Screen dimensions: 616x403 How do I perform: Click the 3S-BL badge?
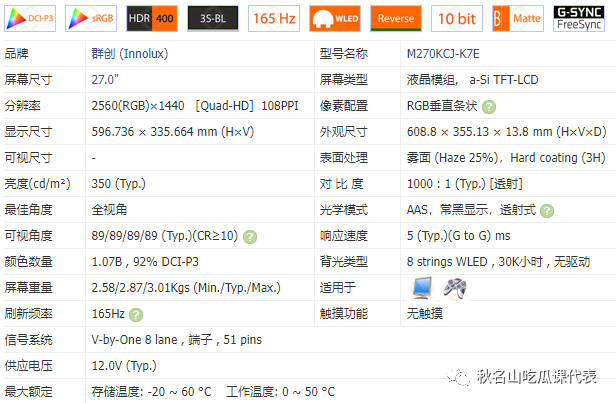(x=213, y=18)
